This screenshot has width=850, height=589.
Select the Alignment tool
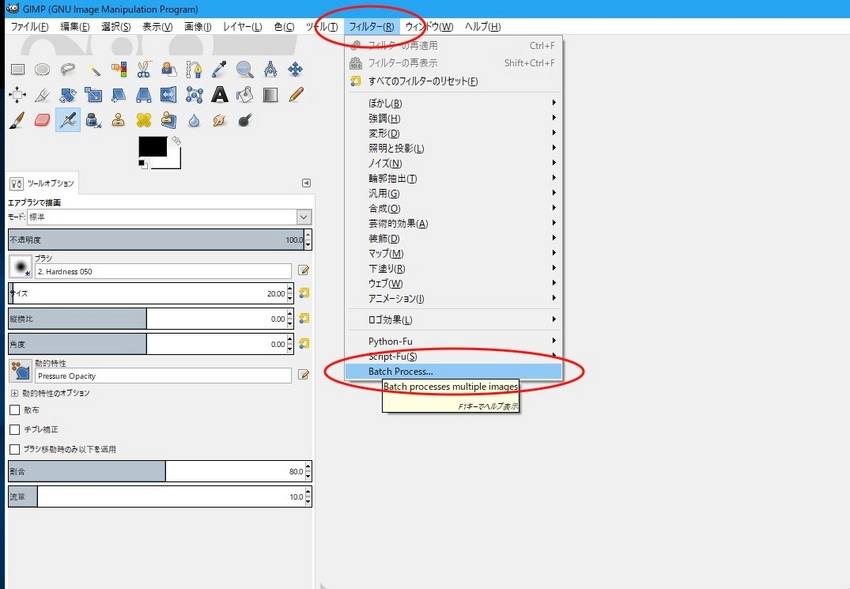tap(18, 95)
